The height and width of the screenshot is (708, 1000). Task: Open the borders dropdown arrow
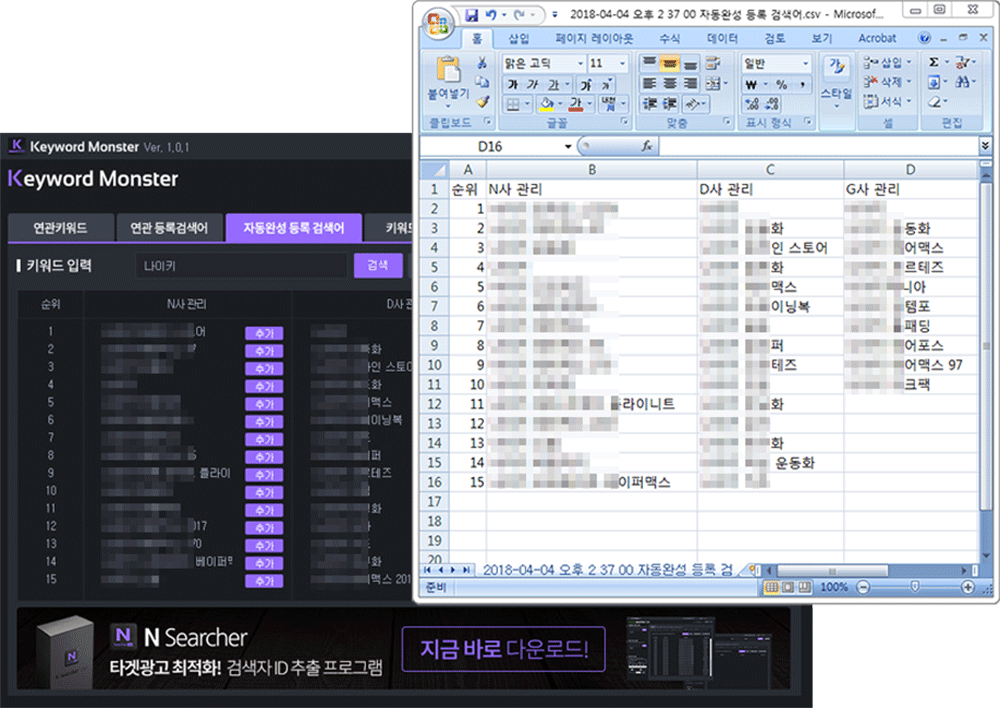(527, 103)
